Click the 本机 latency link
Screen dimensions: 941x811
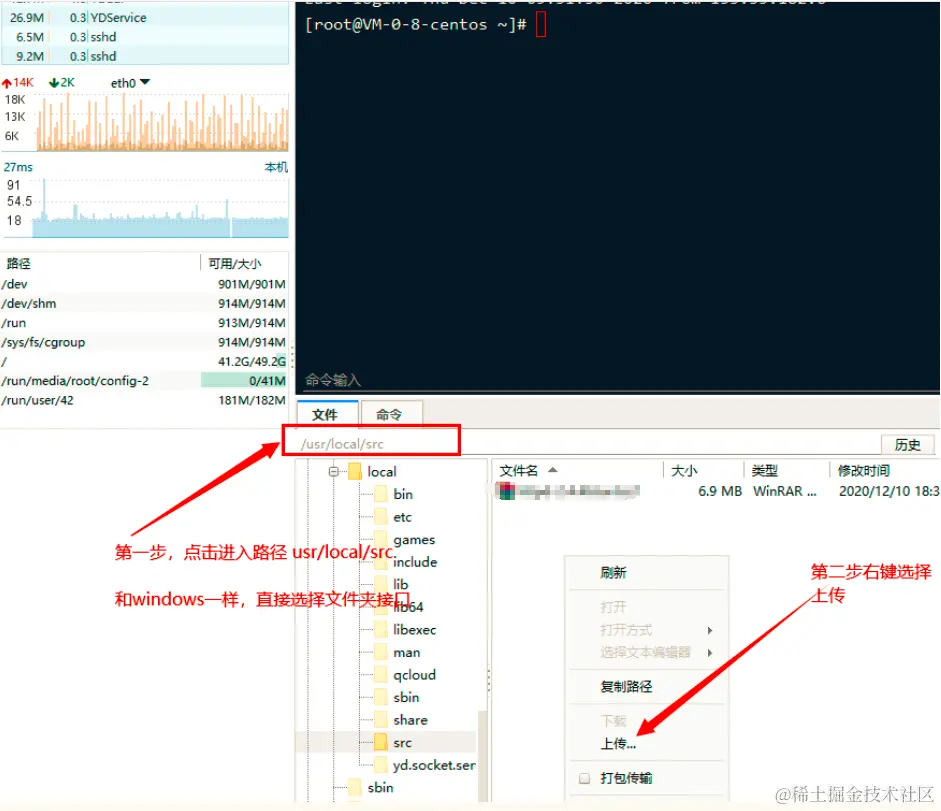[276, 167]
